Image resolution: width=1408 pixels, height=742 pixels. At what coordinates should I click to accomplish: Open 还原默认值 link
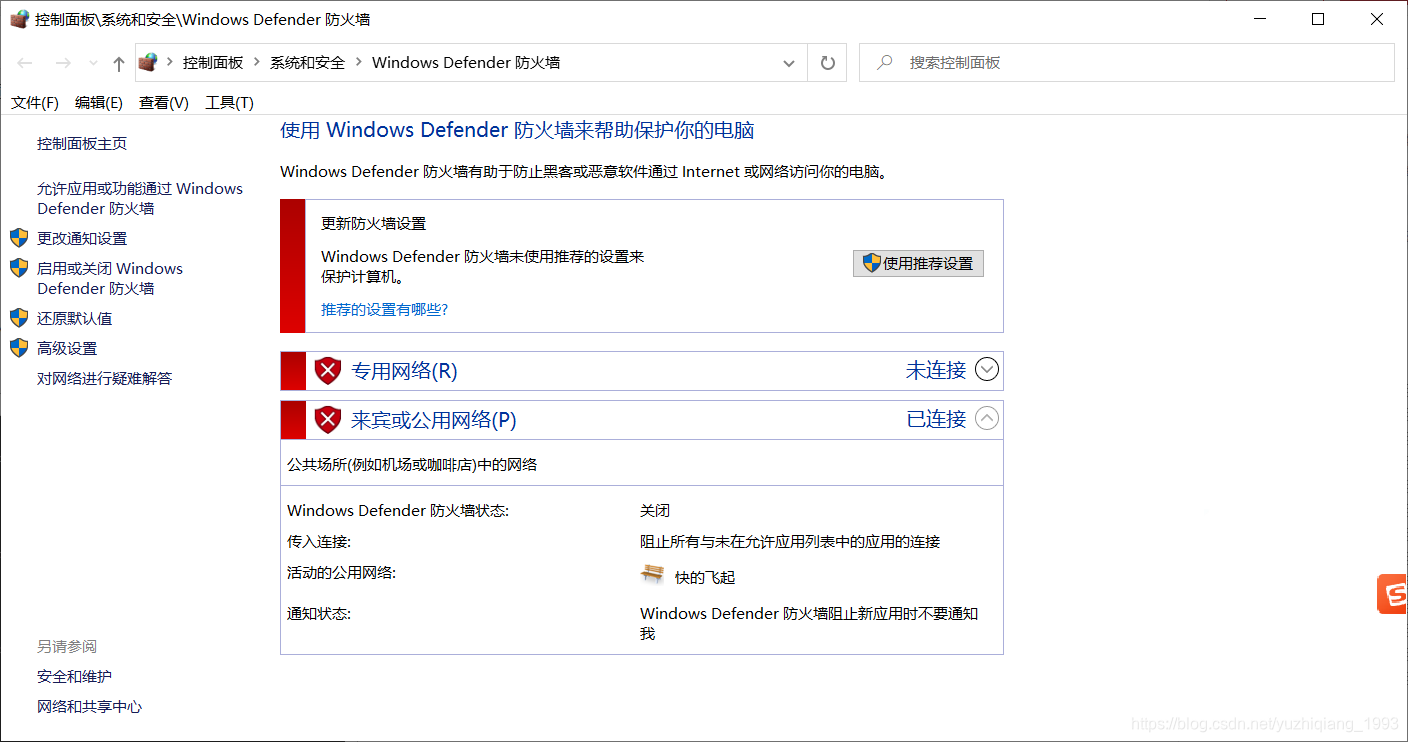click(75, 318)
